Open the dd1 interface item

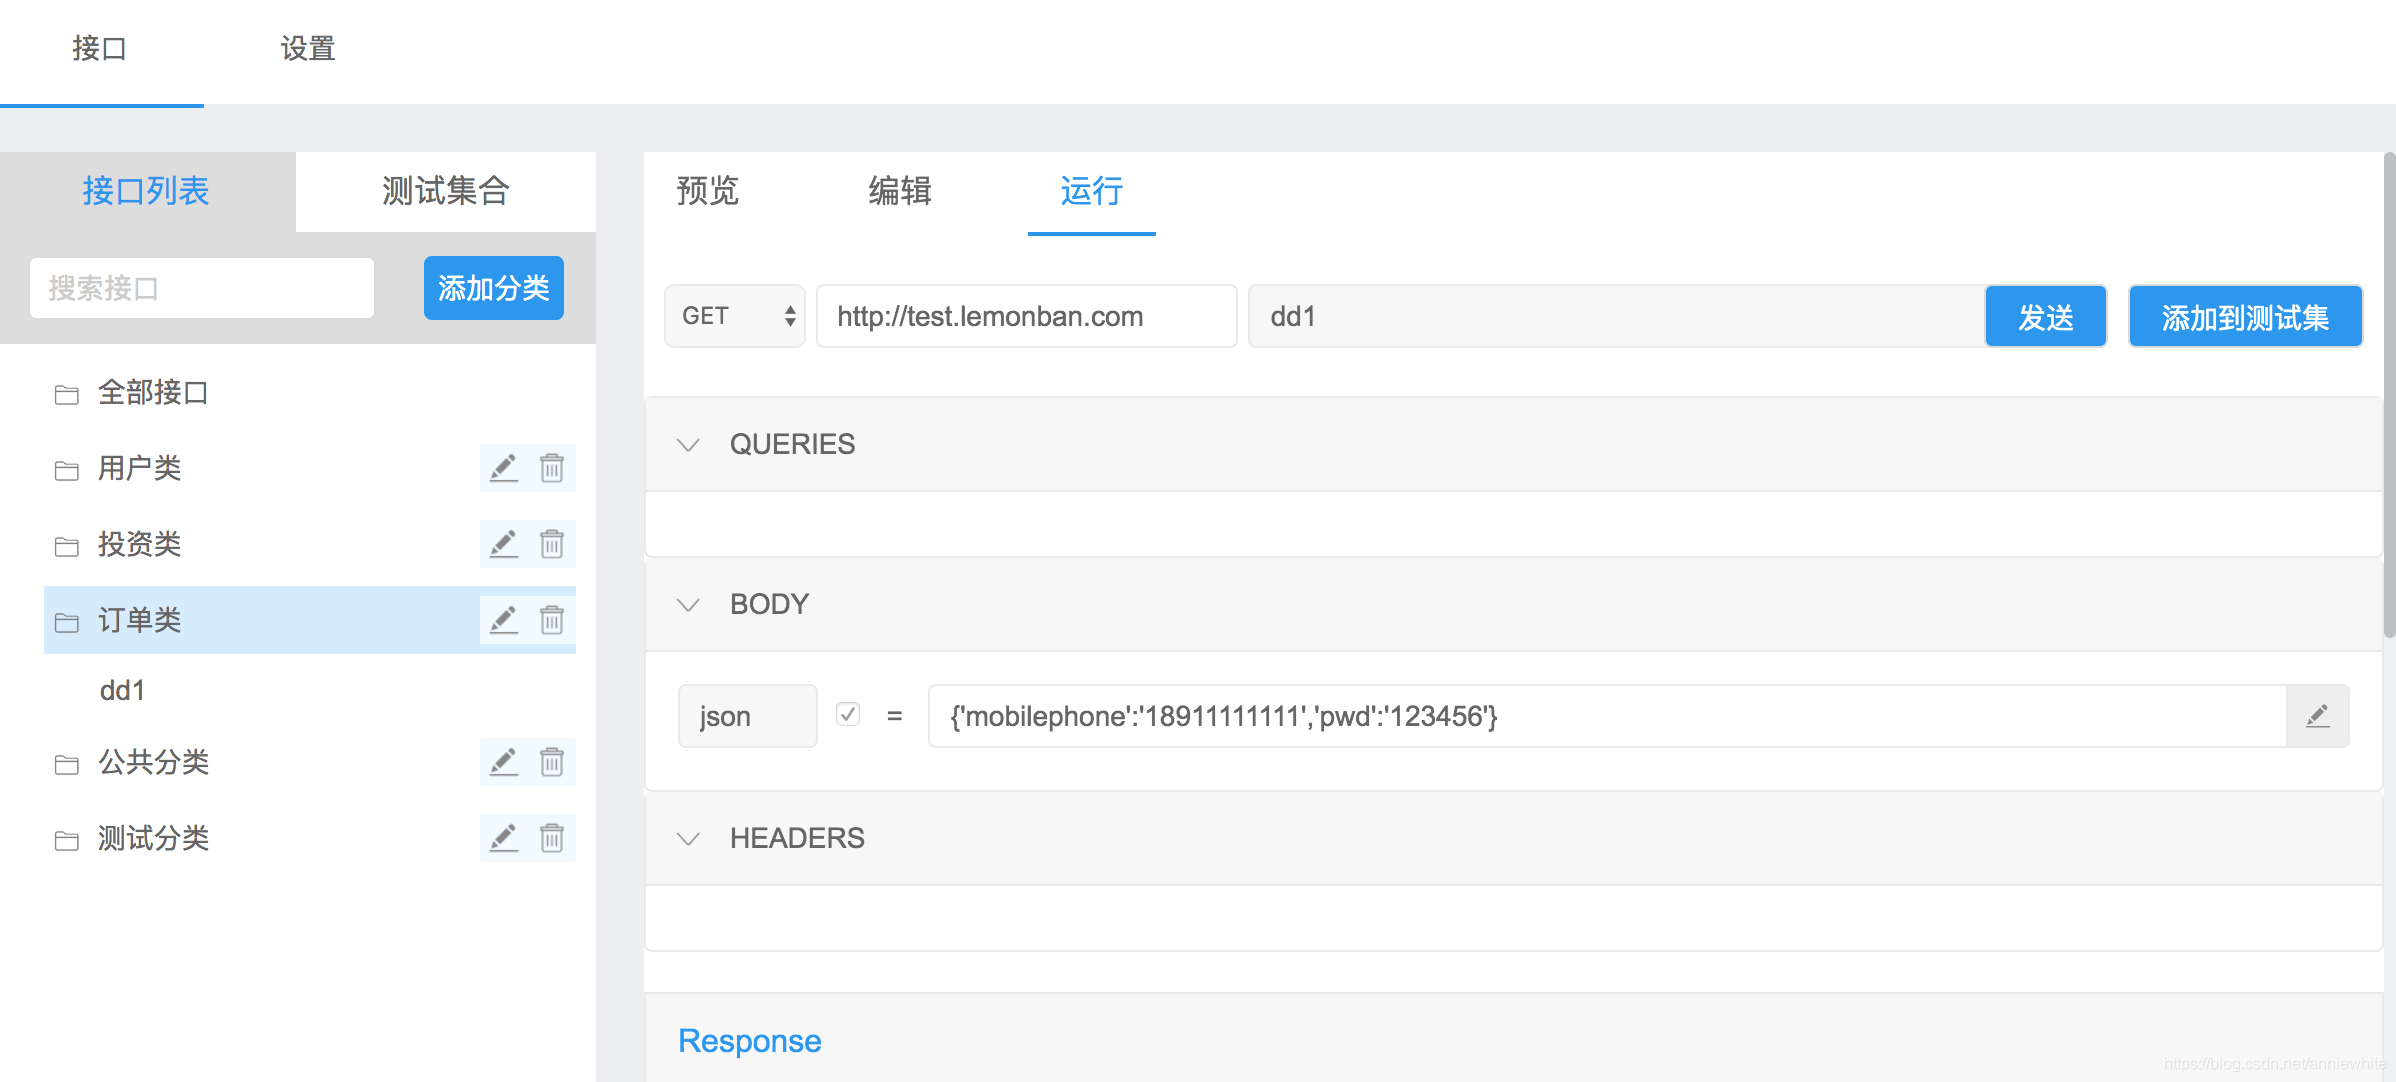[123, 690]
